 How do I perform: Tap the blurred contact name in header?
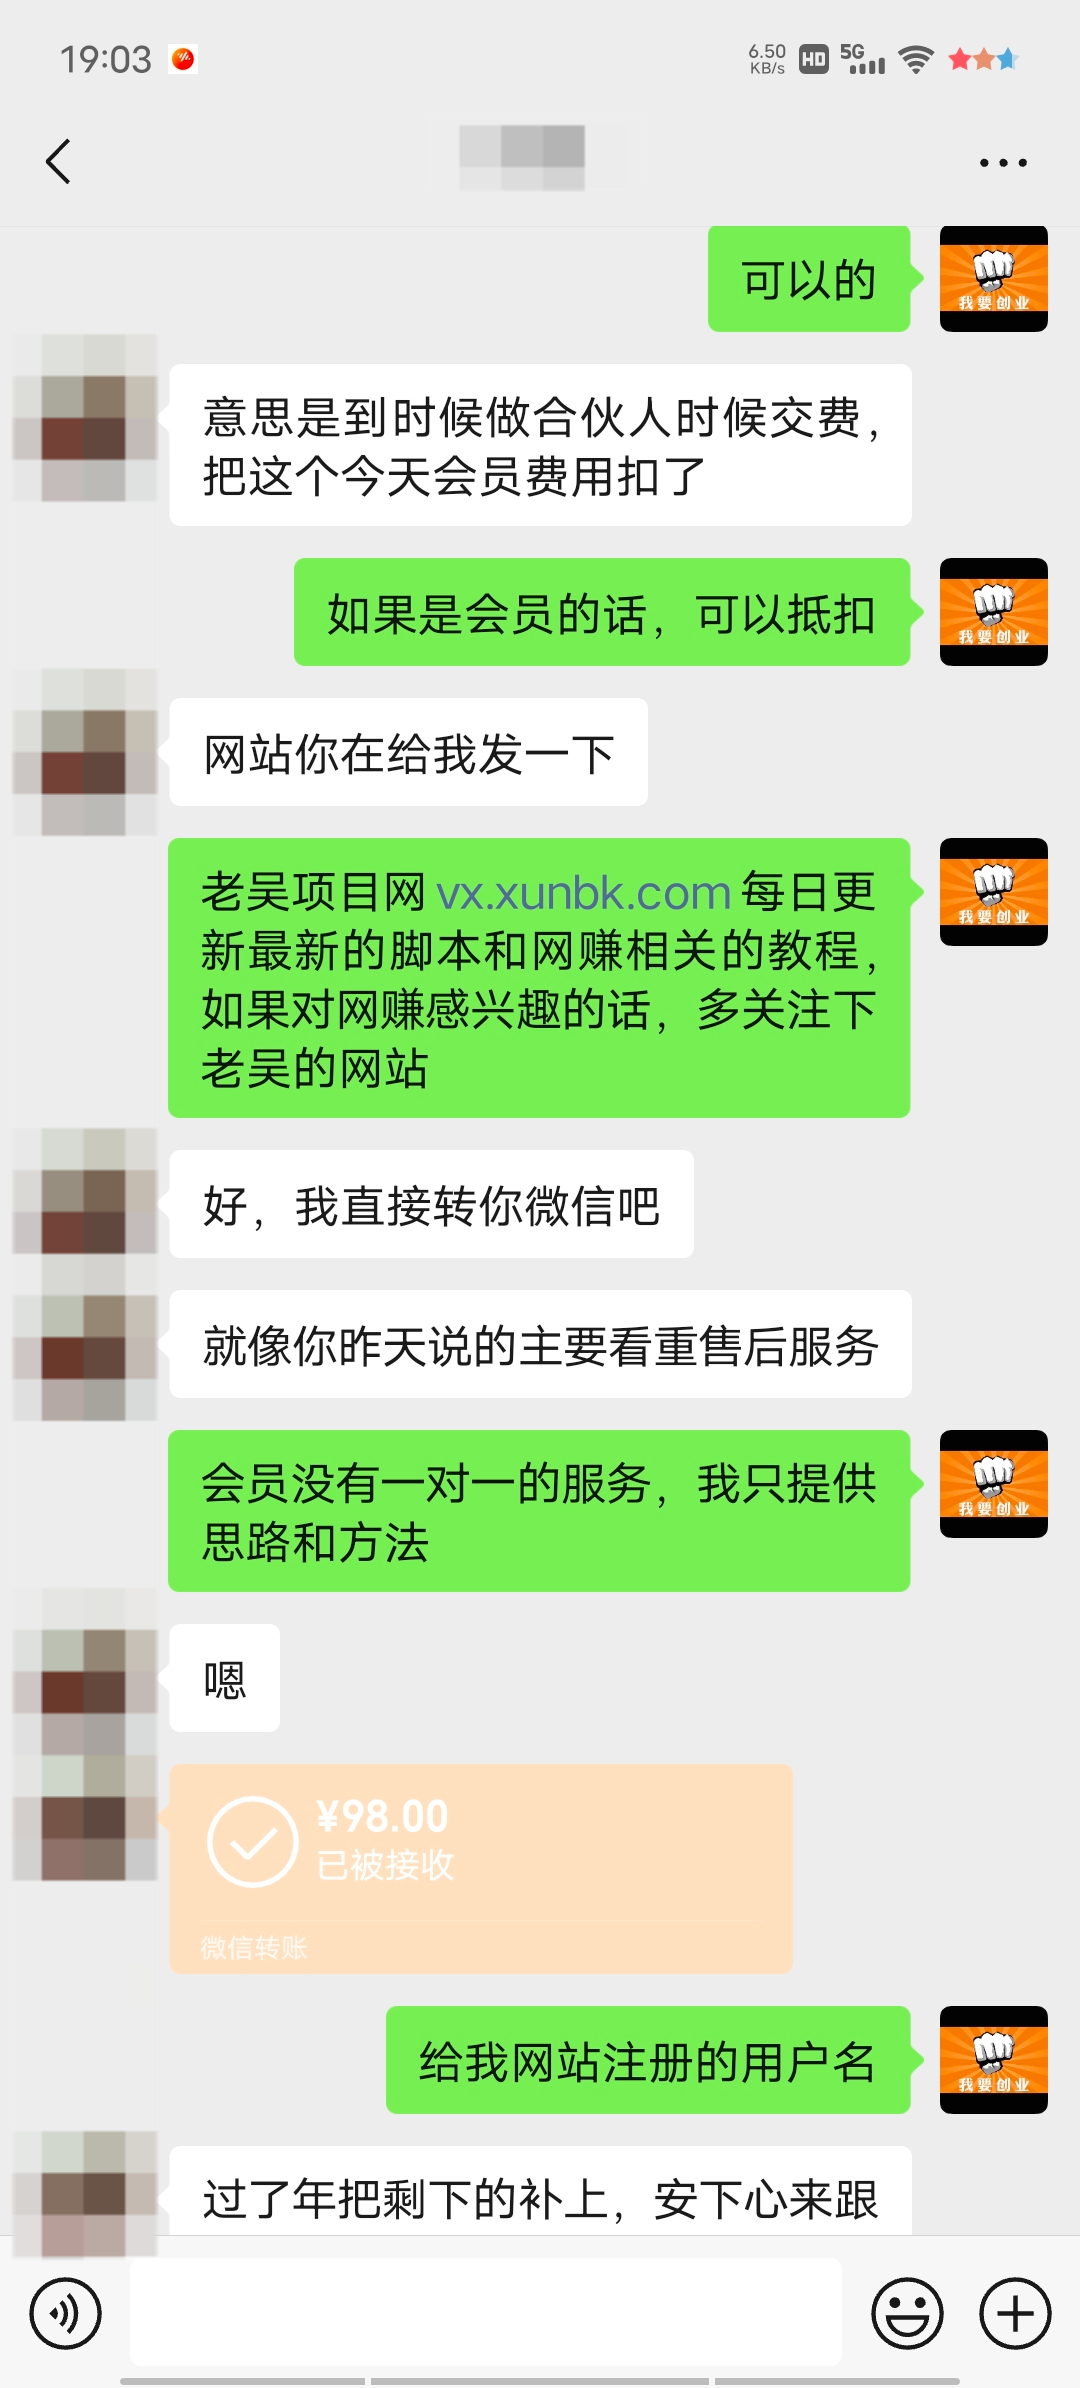click(x=522, y=158)
